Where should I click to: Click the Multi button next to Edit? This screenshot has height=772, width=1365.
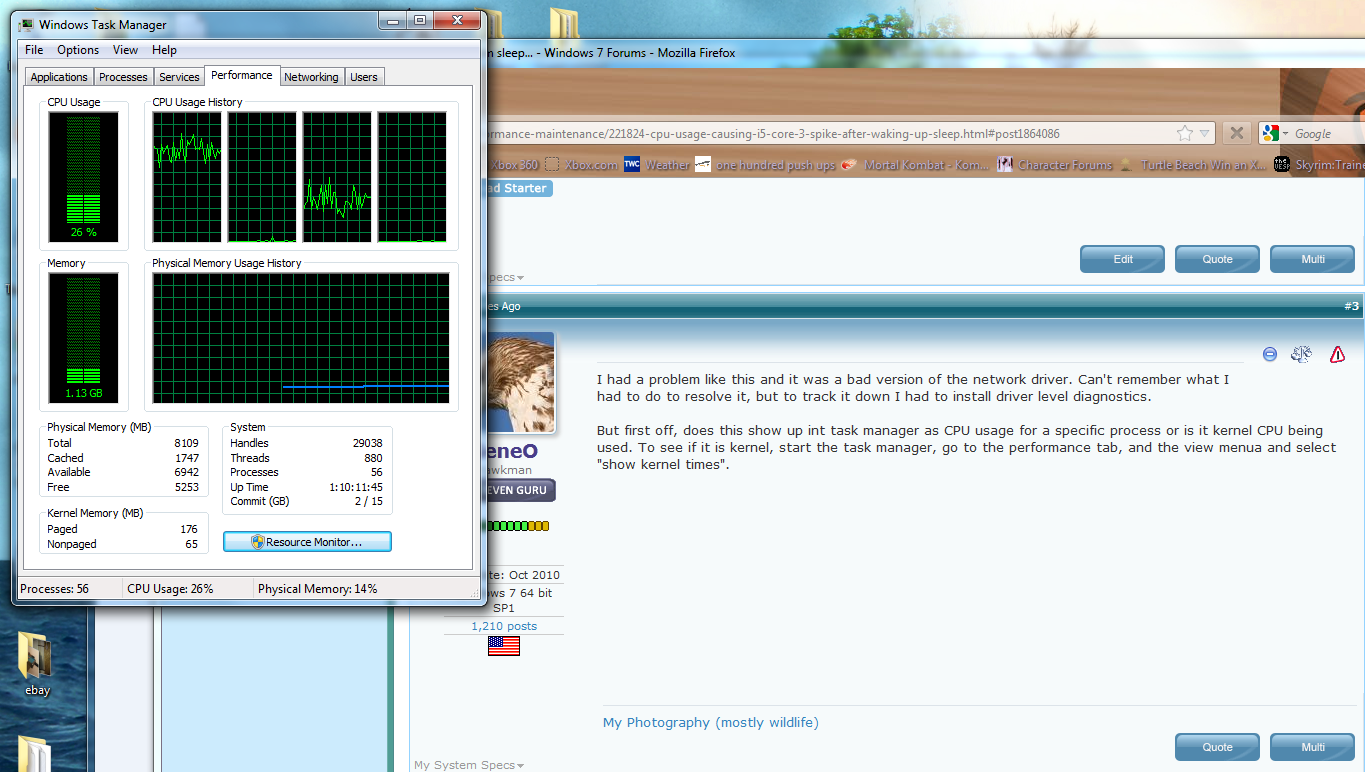click(x=1312, y=259)
